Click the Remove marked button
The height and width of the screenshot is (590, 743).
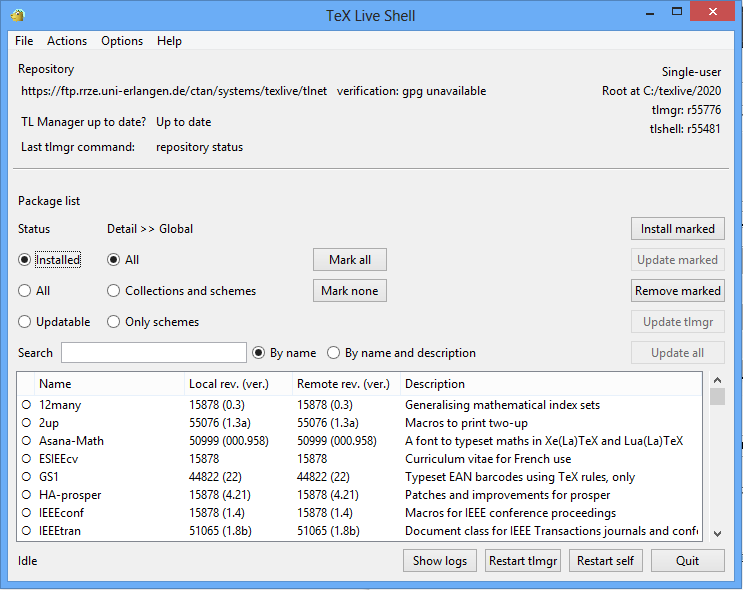pyautogui.click(x=678, y=290)
